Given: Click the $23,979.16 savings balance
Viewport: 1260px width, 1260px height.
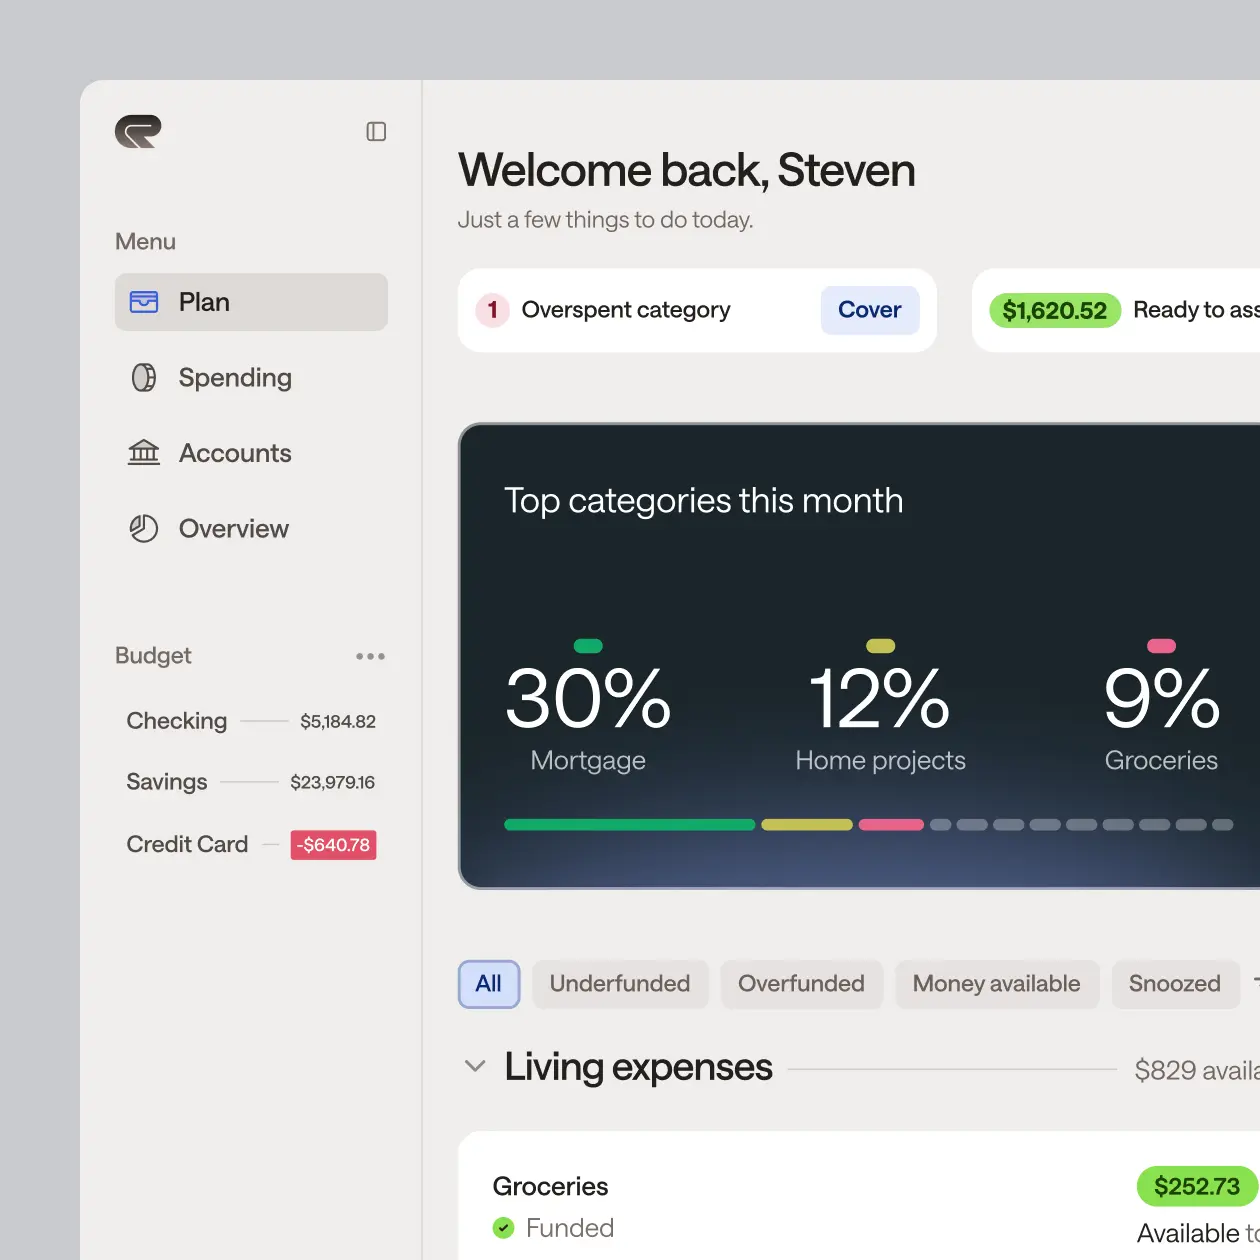Looking at the screenshot, I should tap(333, 782).
